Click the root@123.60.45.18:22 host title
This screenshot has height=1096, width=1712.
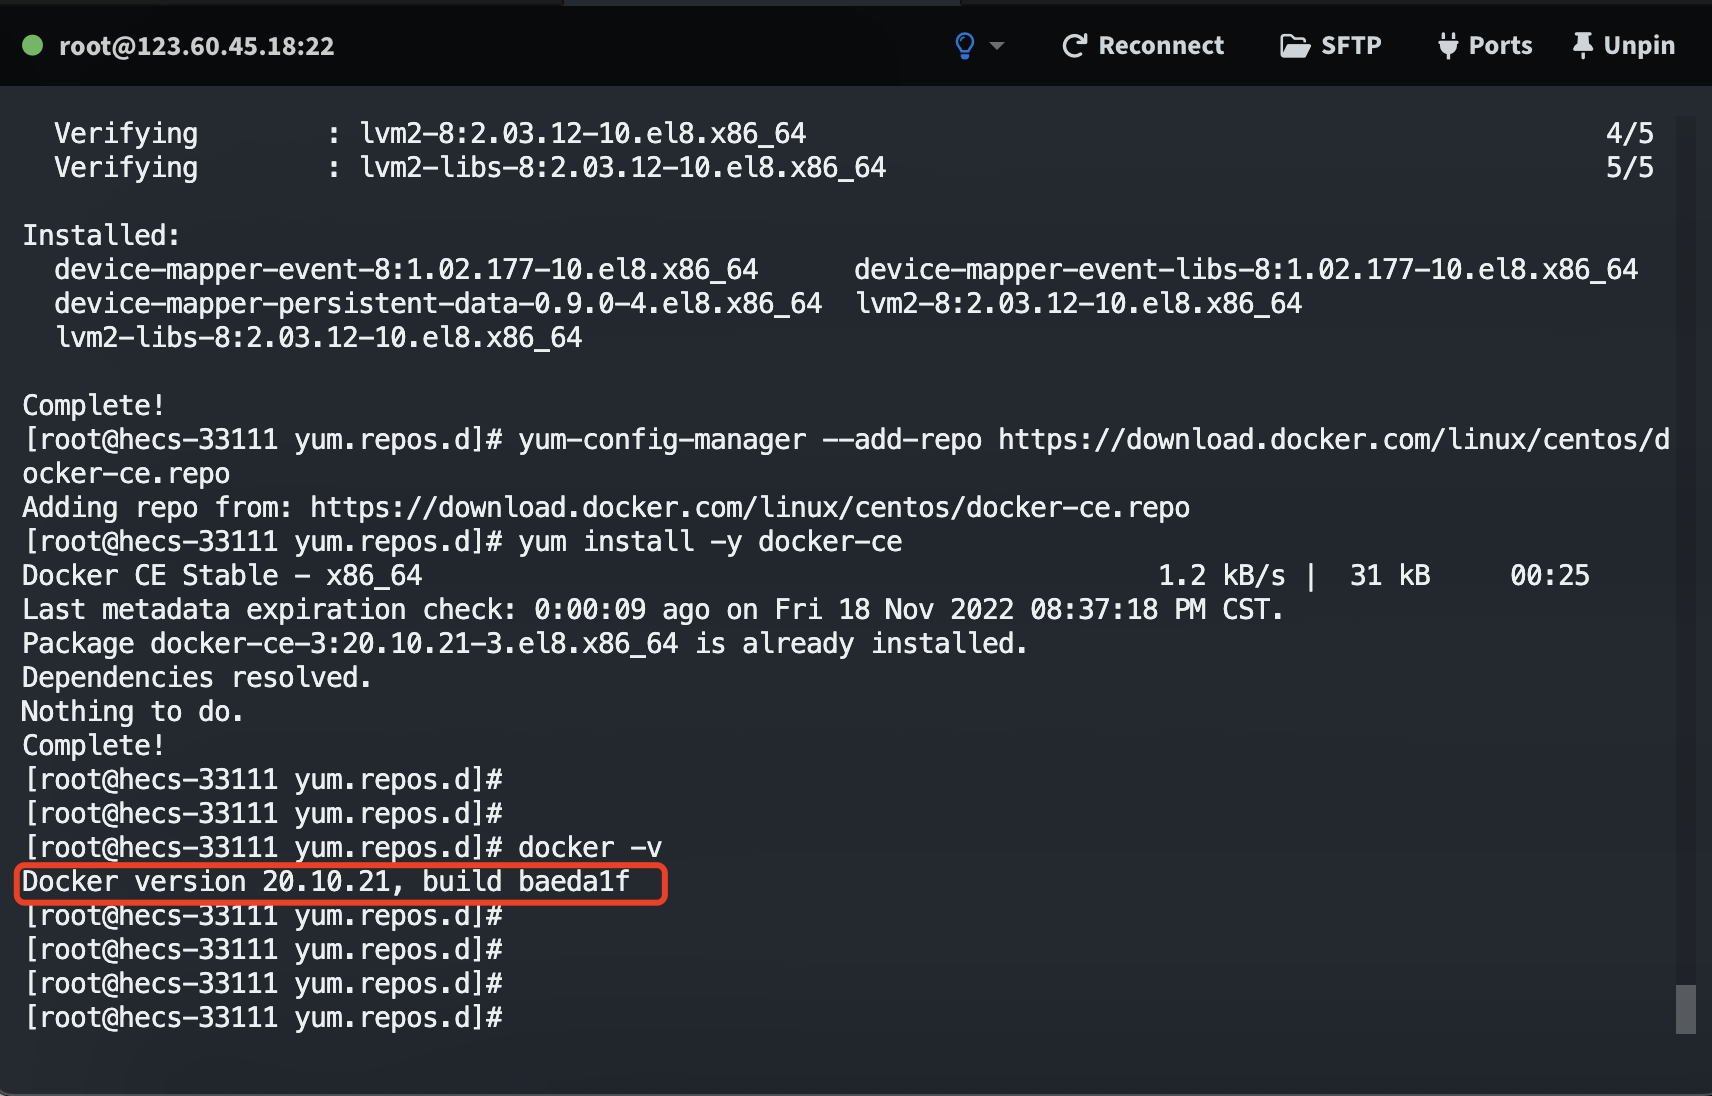[196, 46]
